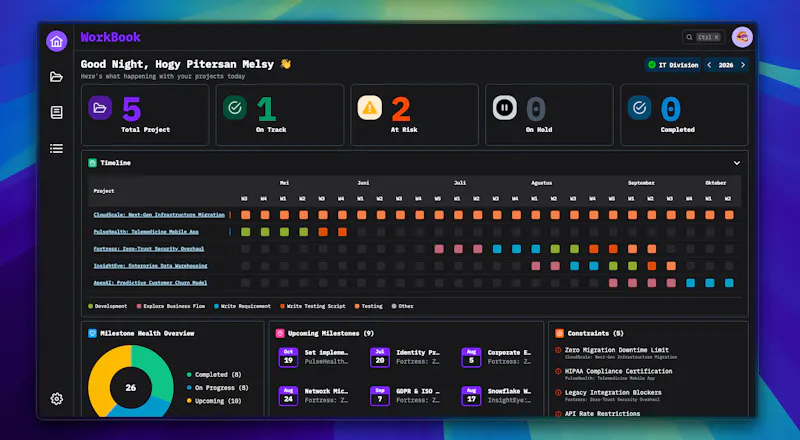
Task: Open the document page sidebar icon
Action: (x=57, y=112)
